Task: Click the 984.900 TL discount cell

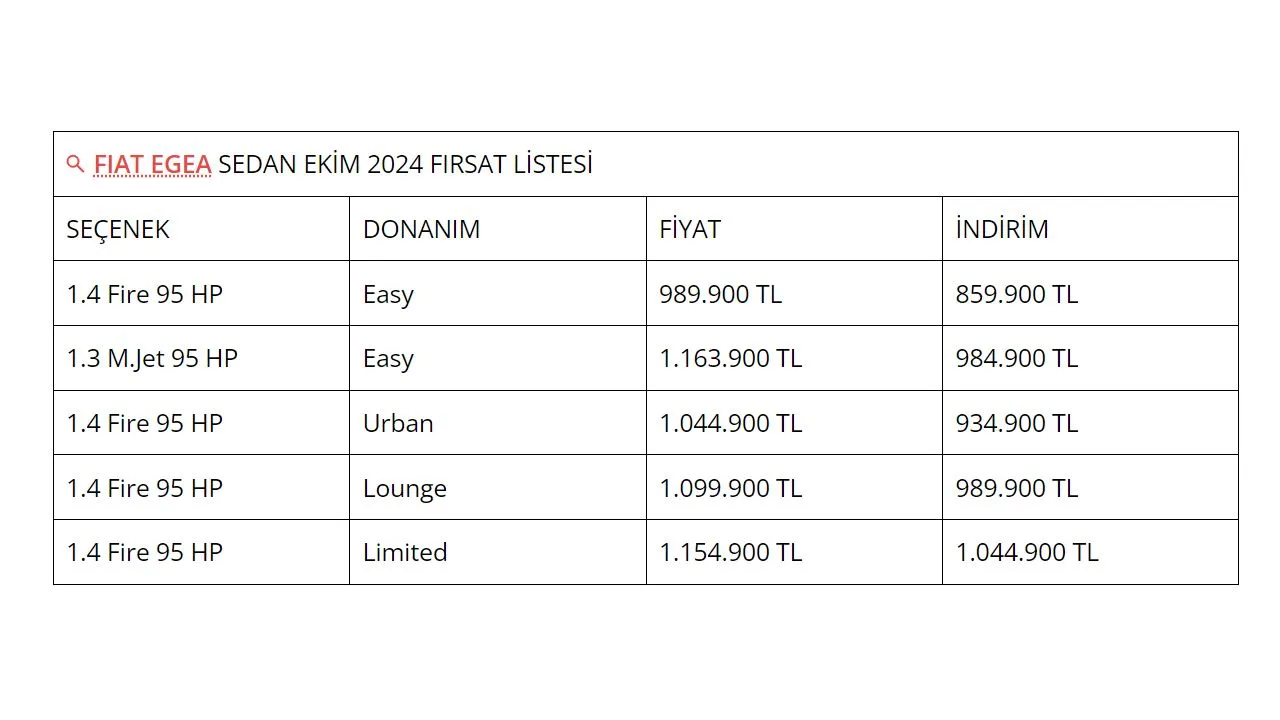Action: 1090,358
